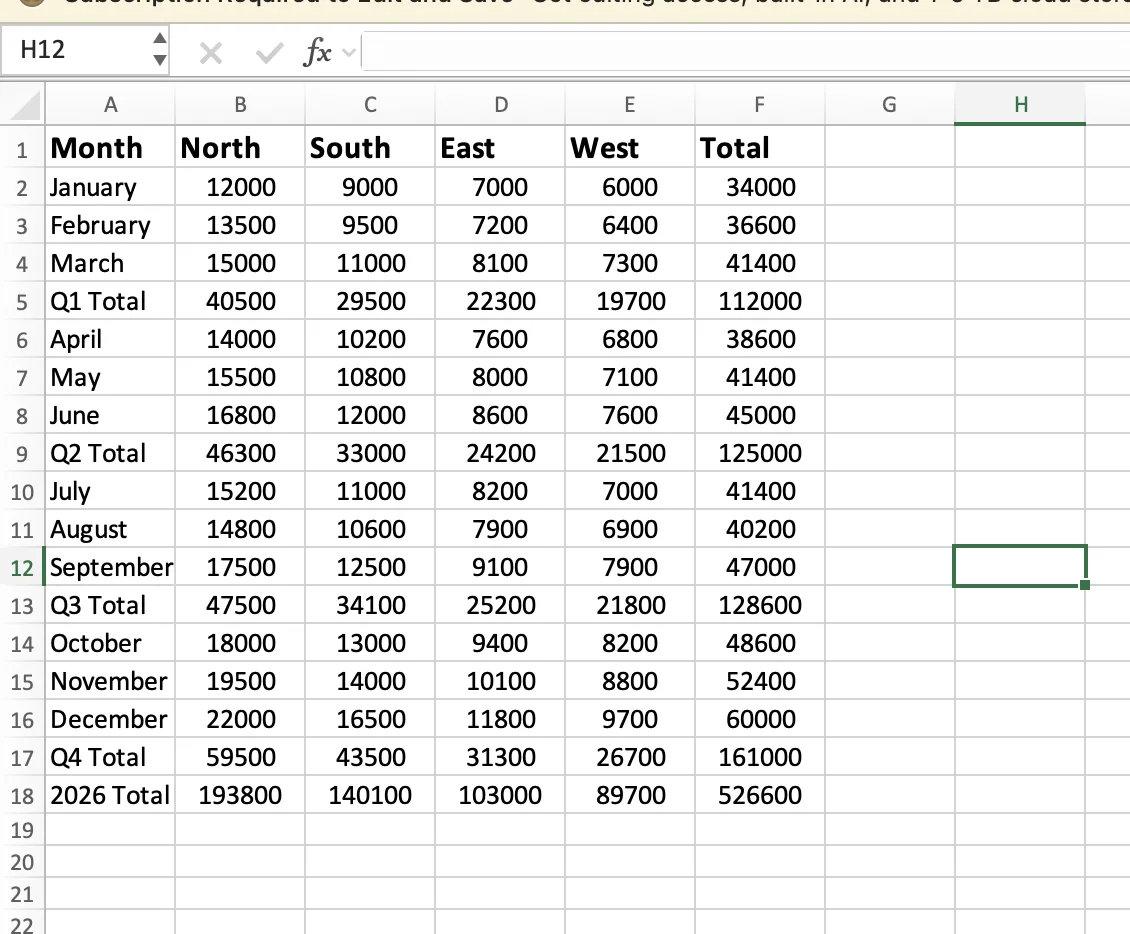
Task: Select the "December" cell
Action: pyautogui.click(x=110, y=719)
